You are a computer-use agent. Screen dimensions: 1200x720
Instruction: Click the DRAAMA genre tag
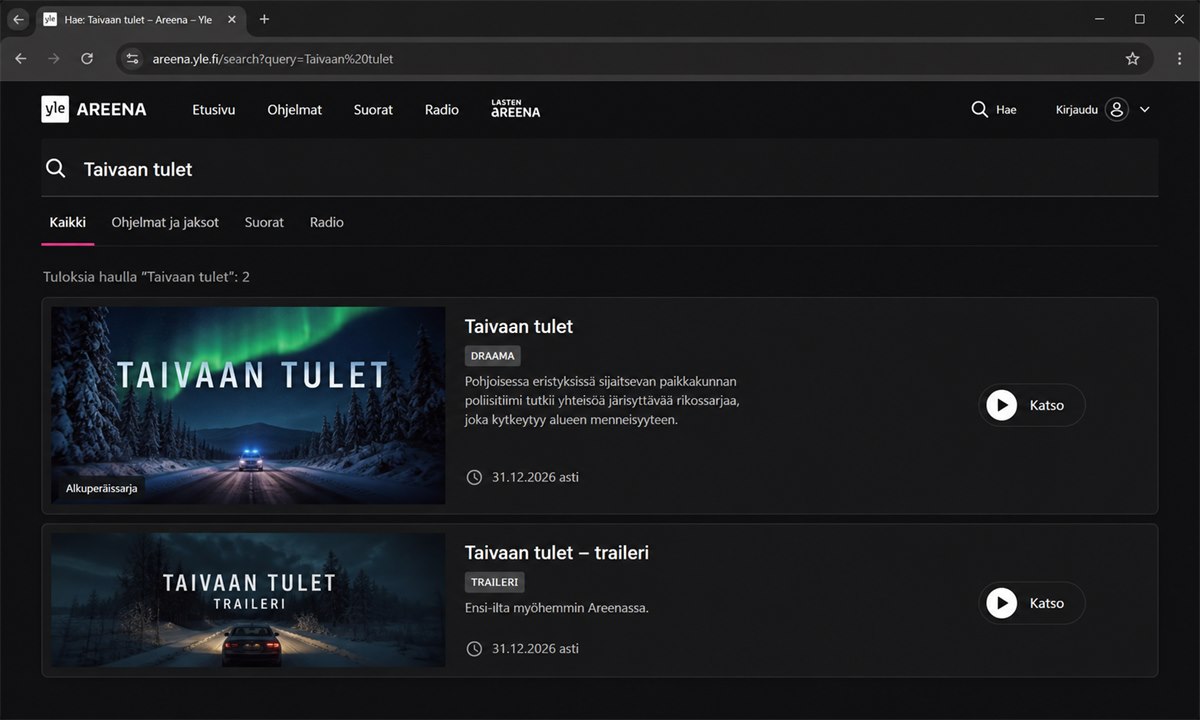pos(493,356)
